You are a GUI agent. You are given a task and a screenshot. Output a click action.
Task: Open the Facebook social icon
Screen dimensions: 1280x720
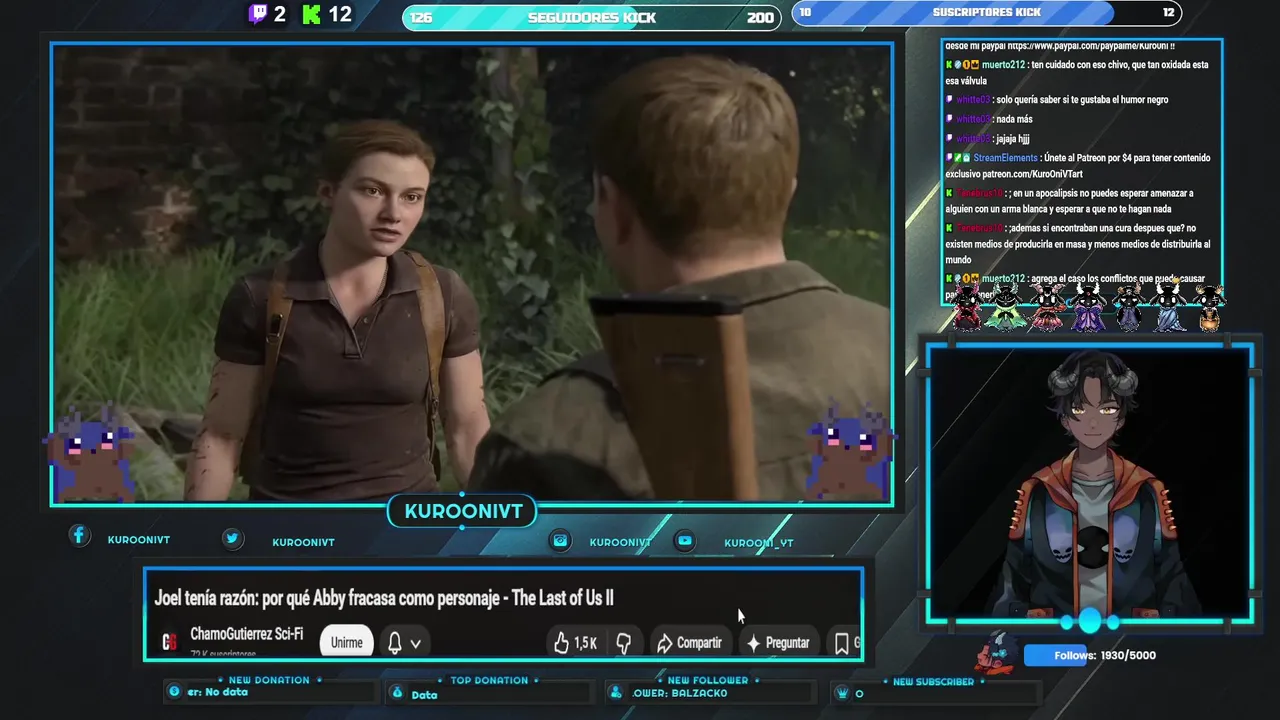[79, 535]
